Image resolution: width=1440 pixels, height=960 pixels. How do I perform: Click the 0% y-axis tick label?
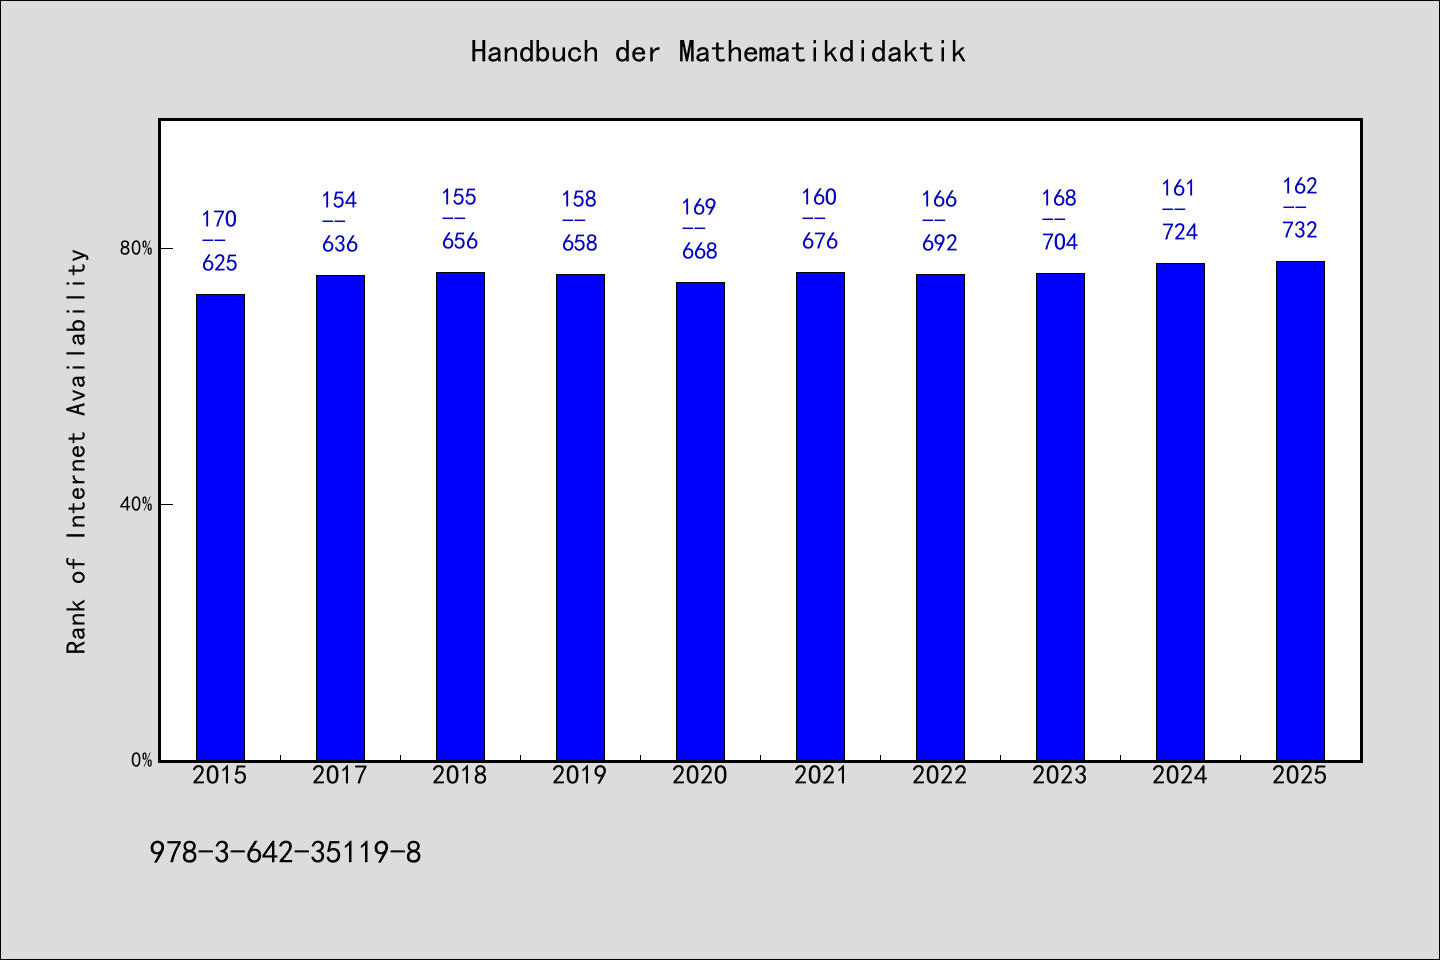pos(141,760)
